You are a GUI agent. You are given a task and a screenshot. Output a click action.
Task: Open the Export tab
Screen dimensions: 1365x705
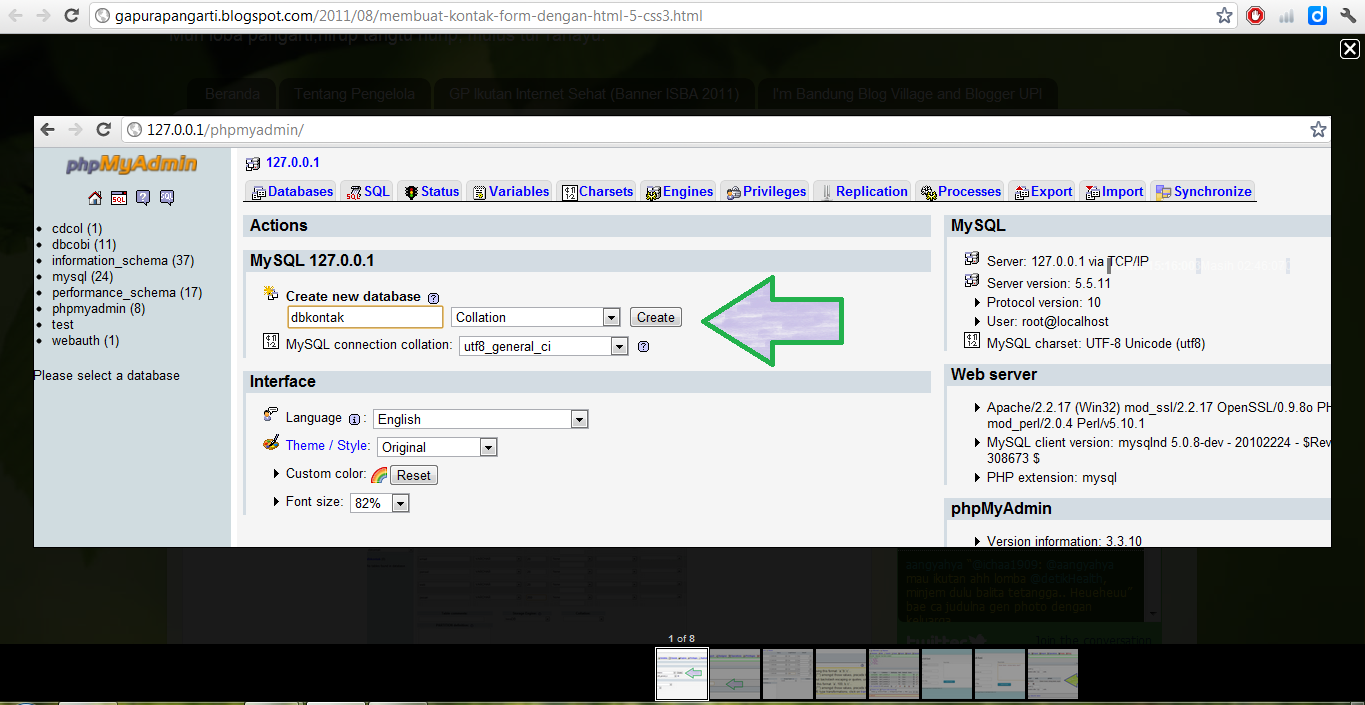point(1042,191)
